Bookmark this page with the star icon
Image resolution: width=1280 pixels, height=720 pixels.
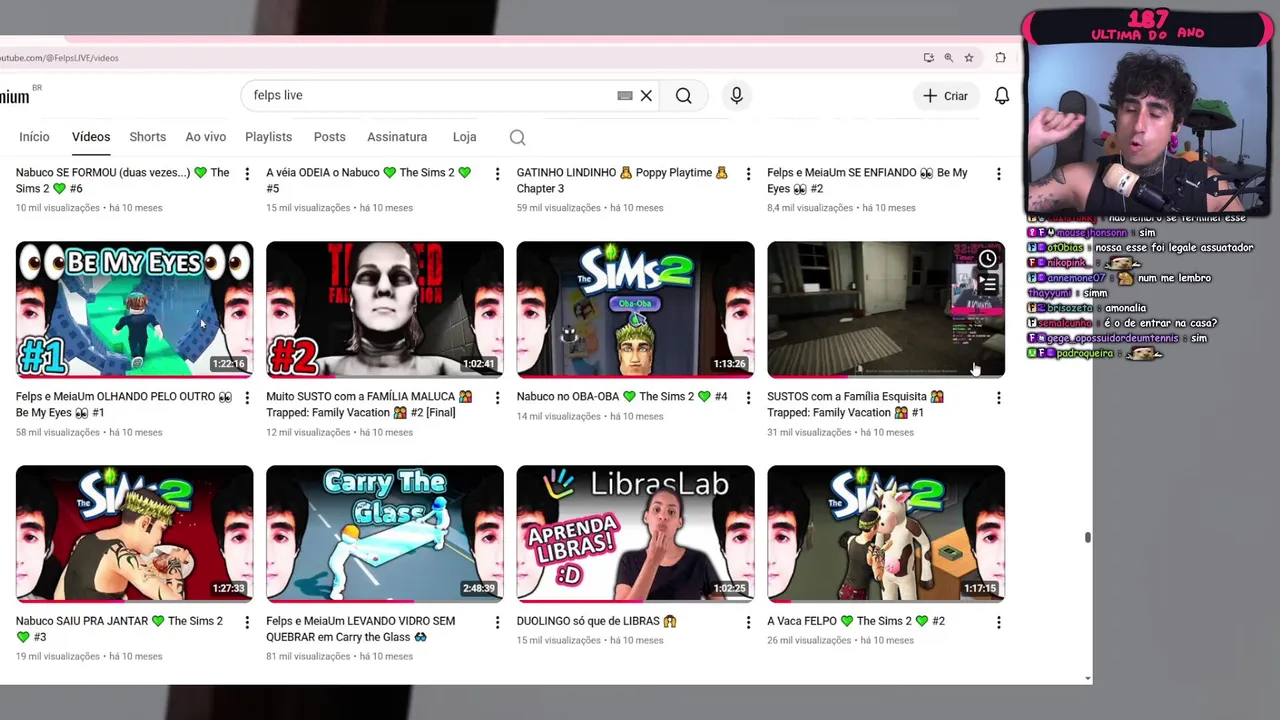coord(969,58)
